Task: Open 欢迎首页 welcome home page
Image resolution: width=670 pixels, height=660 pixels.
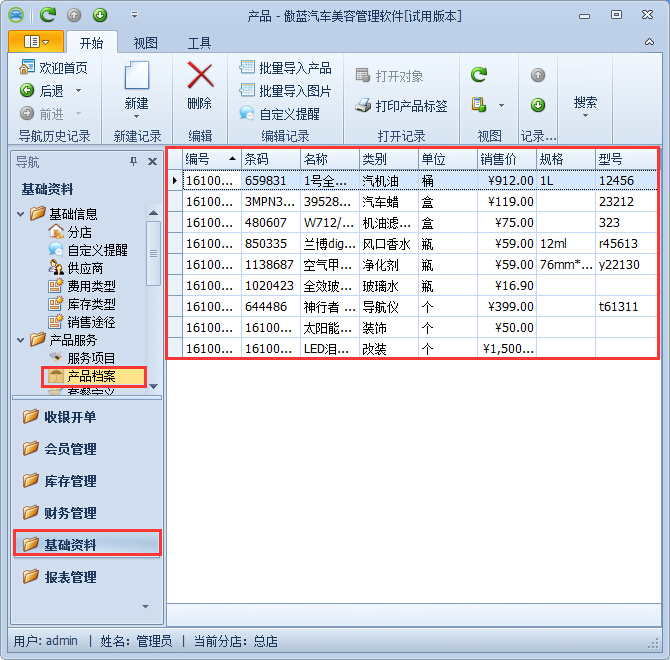Action: click(54, 68)
